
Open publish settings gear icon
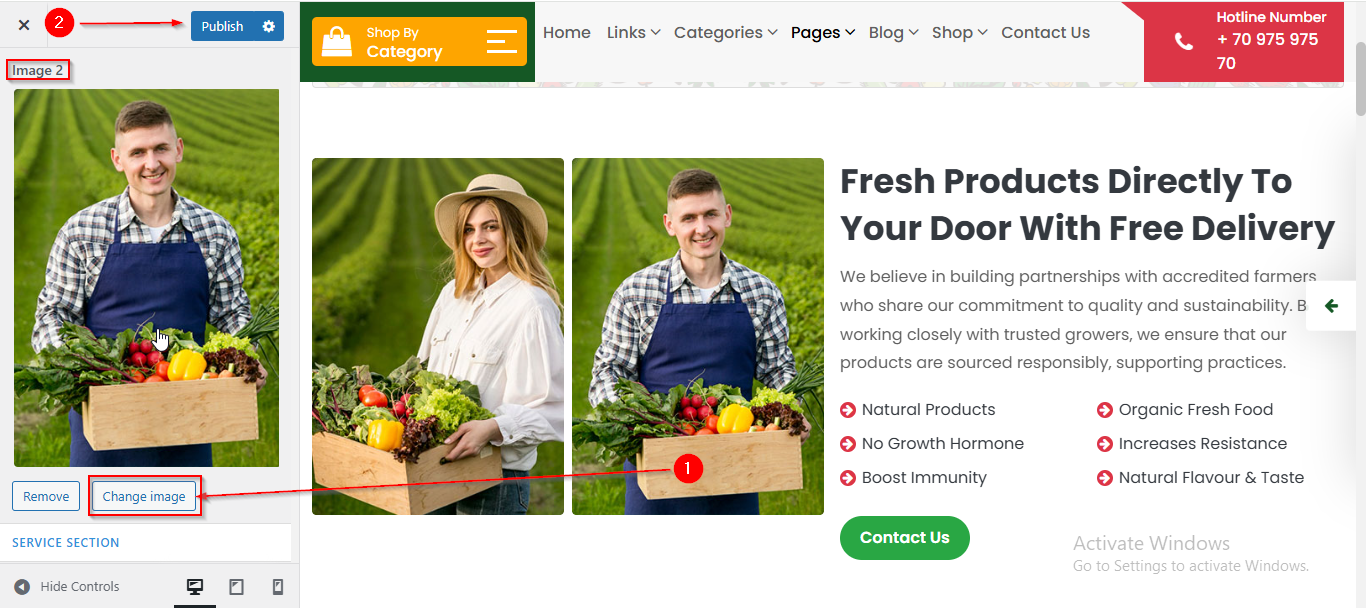[x=268, y=26]
